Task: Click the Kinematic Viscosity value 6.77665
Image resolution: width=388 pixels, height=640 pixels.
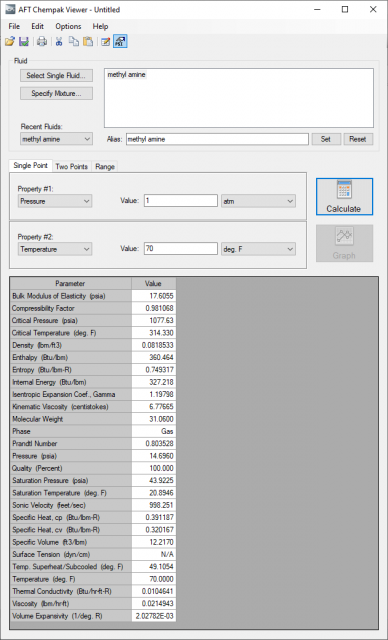Action: [x=153, y=407]
